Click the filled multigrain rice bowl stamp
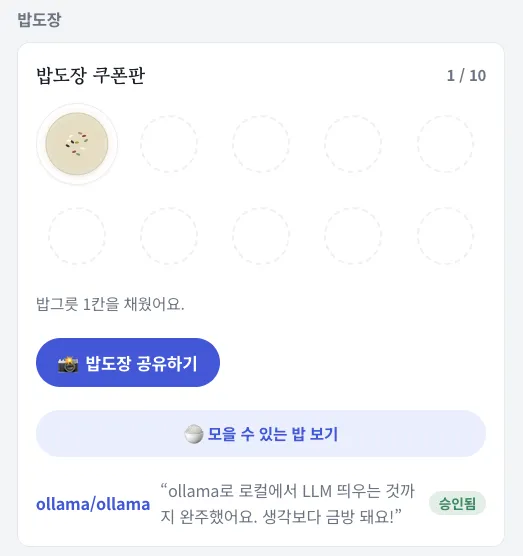The height and width of the screenshot is (556, 523). click(x=77, y=144)
